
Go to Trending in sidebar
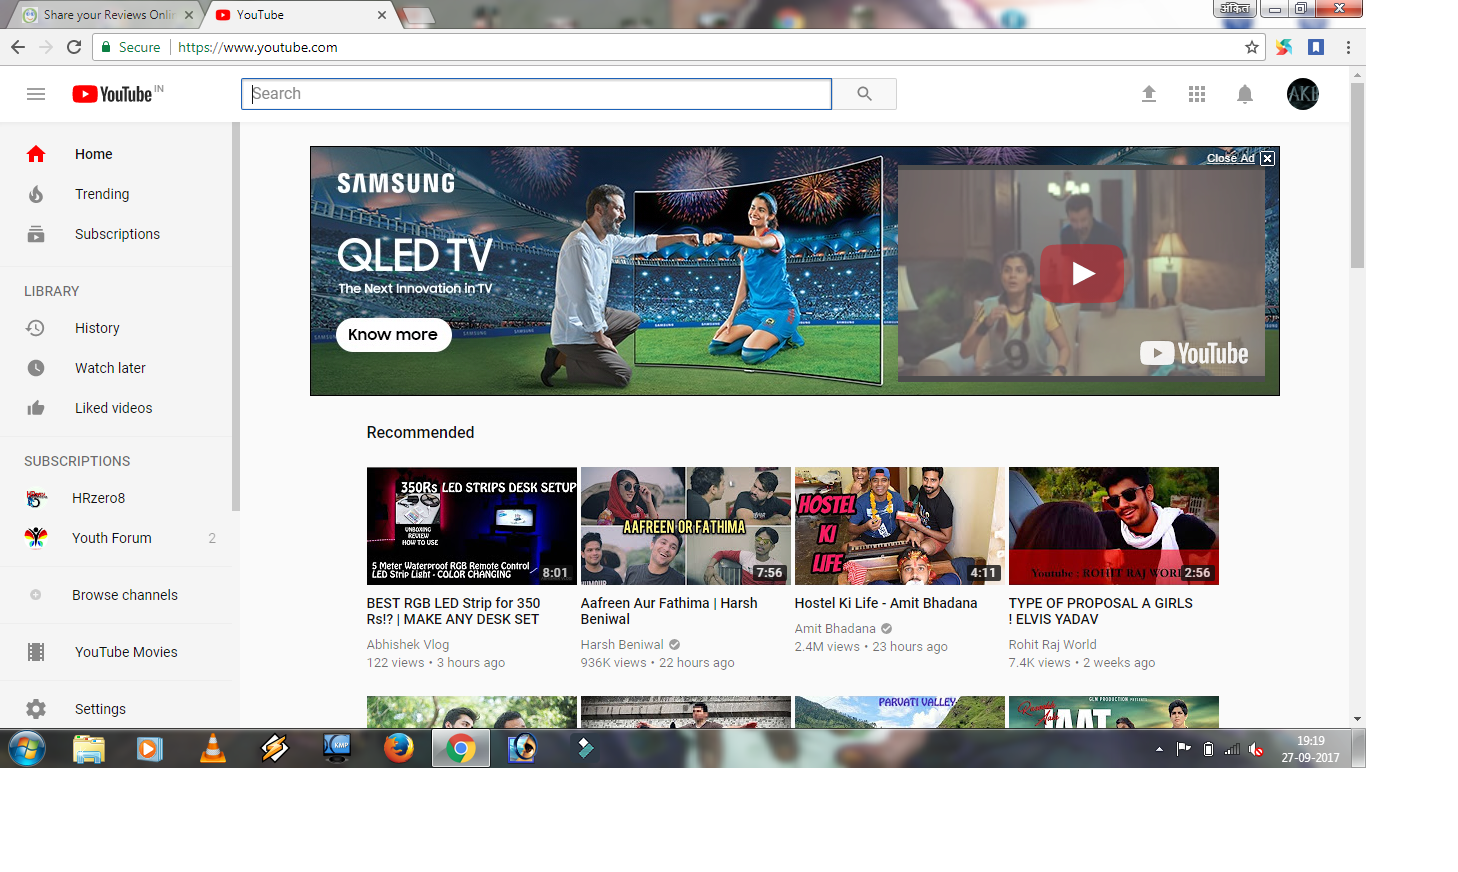102,194
